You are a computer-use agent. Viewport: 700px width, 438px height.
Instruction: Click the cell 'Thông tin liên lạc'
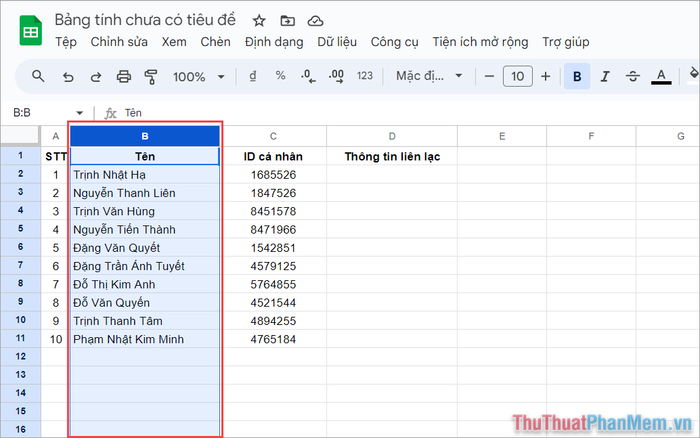(x=392, y=156)
